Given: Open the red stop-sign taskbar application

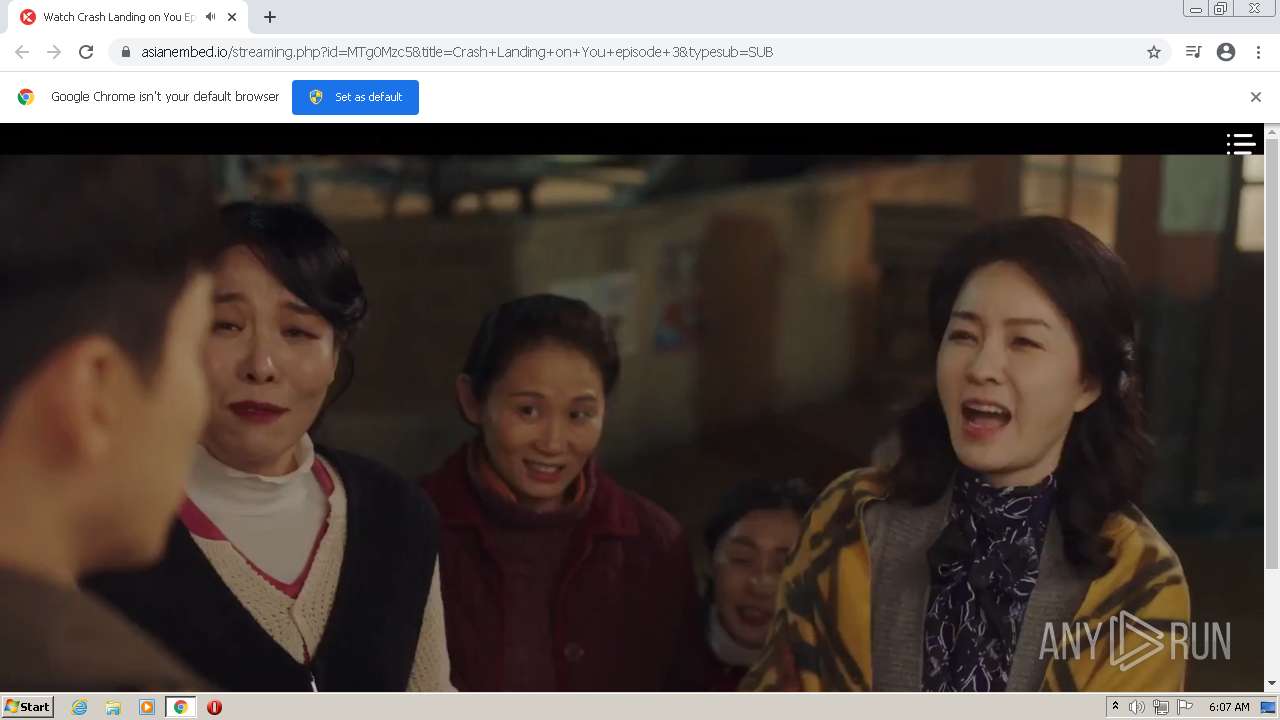Looking at the screenshot, I should 214,707.
